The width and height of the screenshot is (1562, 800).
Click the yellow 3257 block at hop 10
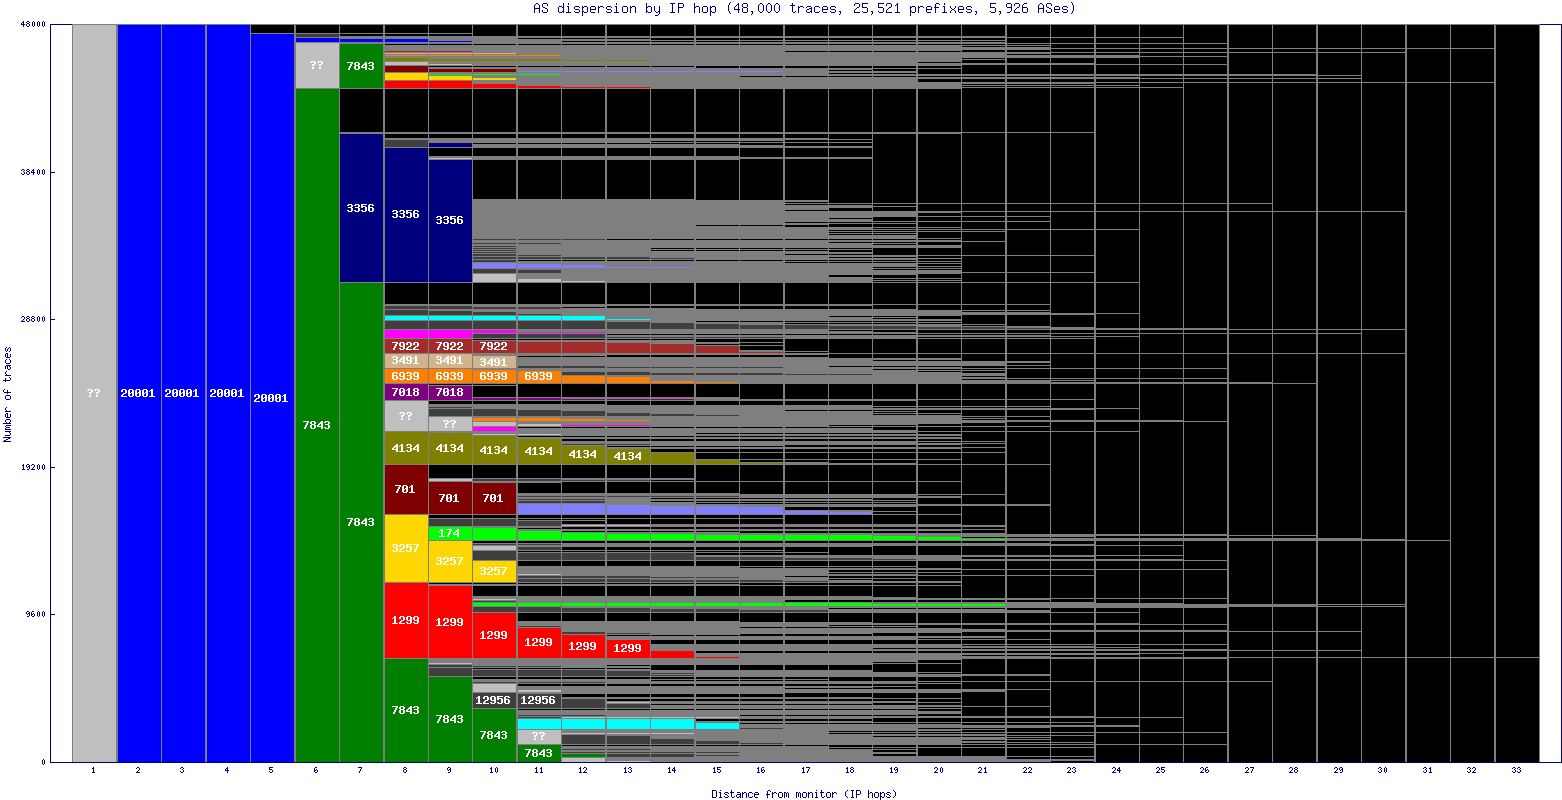(494, 571)
